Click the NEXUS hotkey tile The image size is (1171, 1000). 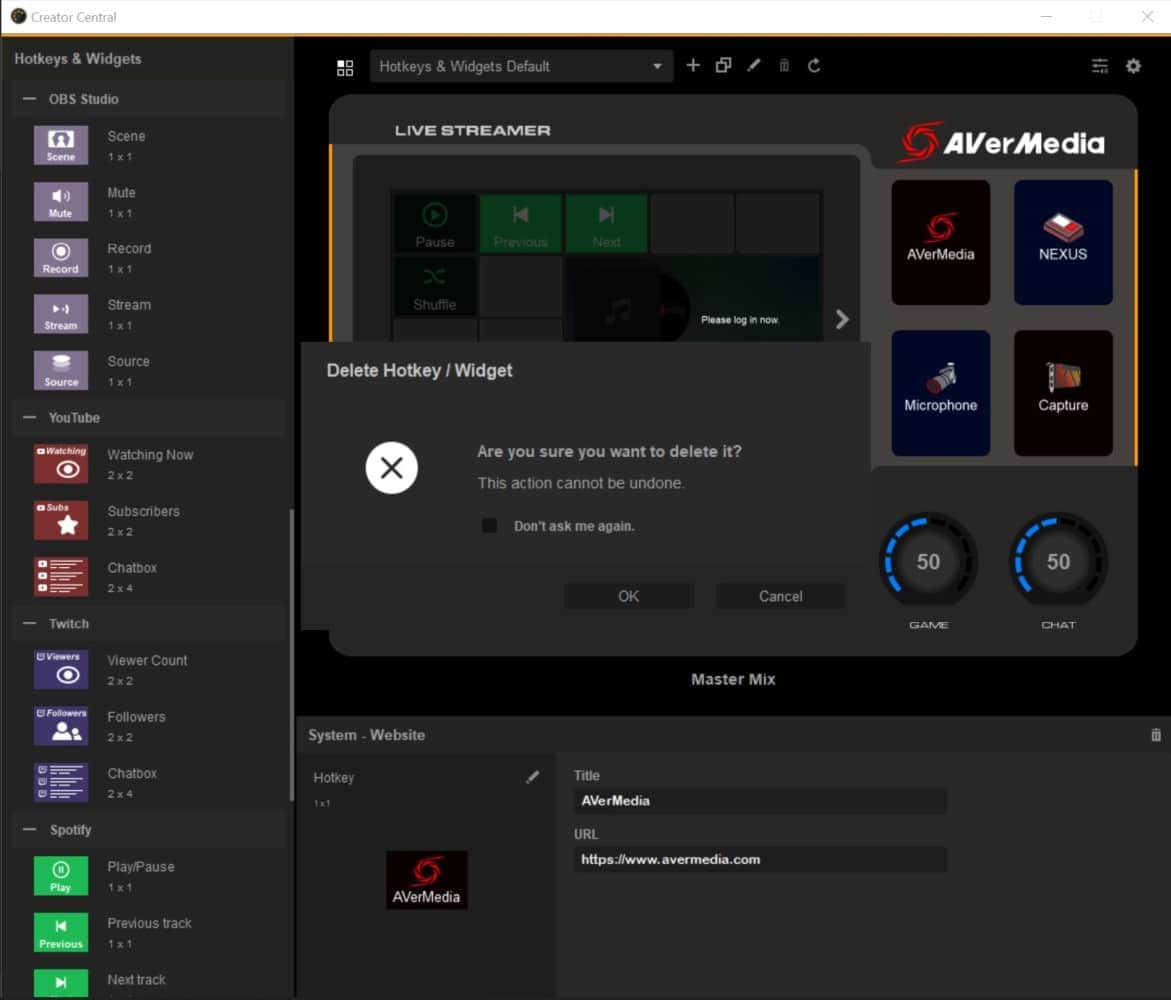click(1062, 242)
